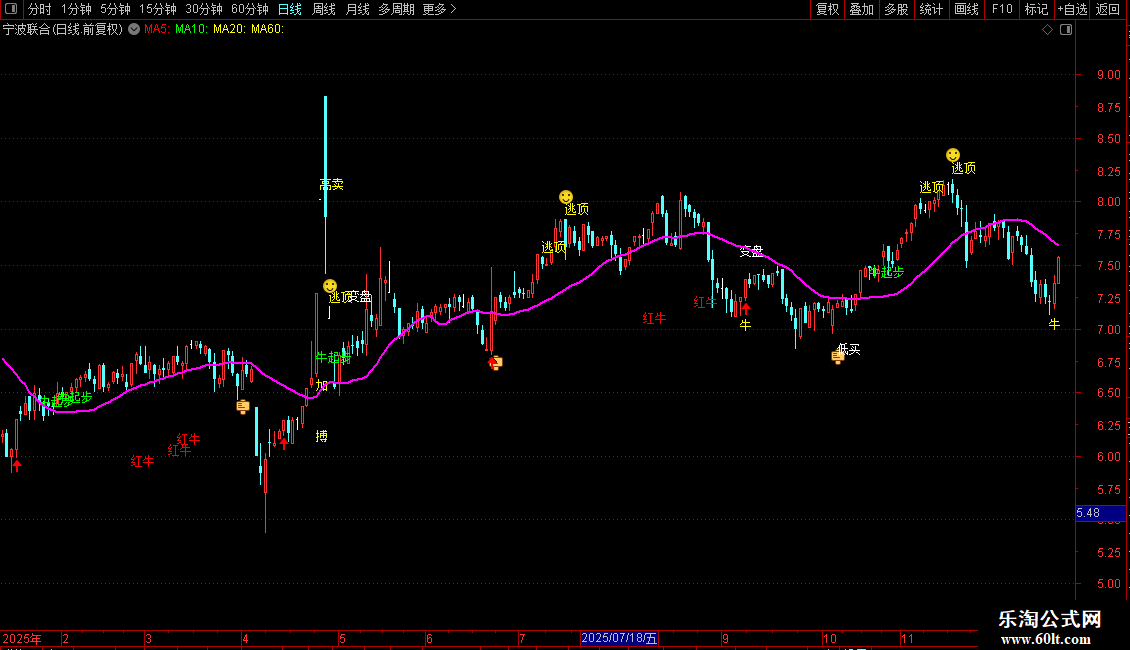1130x650 pixels.
Task: Click the red up-arrow at the chart's left edge
Action: (x=16, y=466)
